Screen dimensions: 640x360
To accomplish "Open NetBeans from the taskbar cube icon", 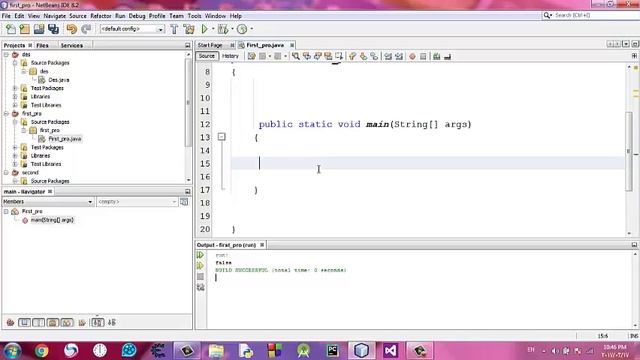I will pos(361,350).
